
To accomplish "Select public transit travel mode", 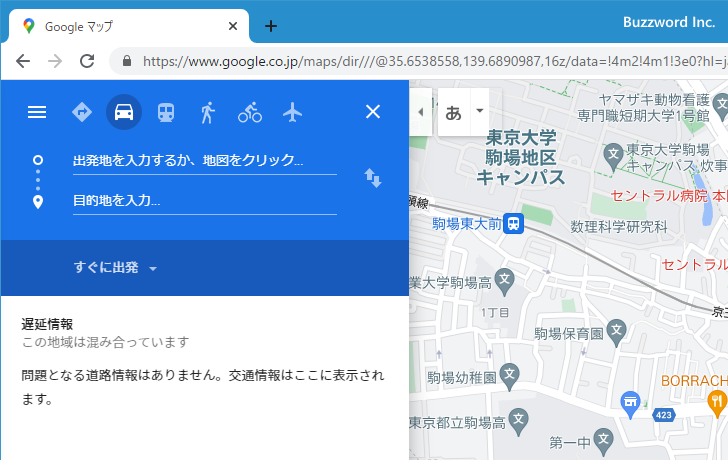I will click(x=166, y=112).
